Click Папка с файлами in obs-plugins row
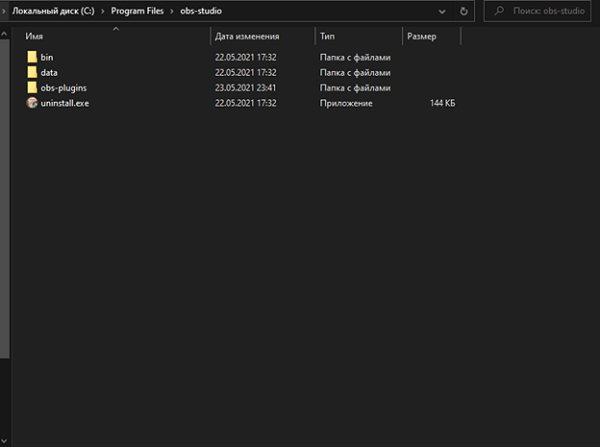Viewport: 600px width, 447px height. tap(355, 88)
